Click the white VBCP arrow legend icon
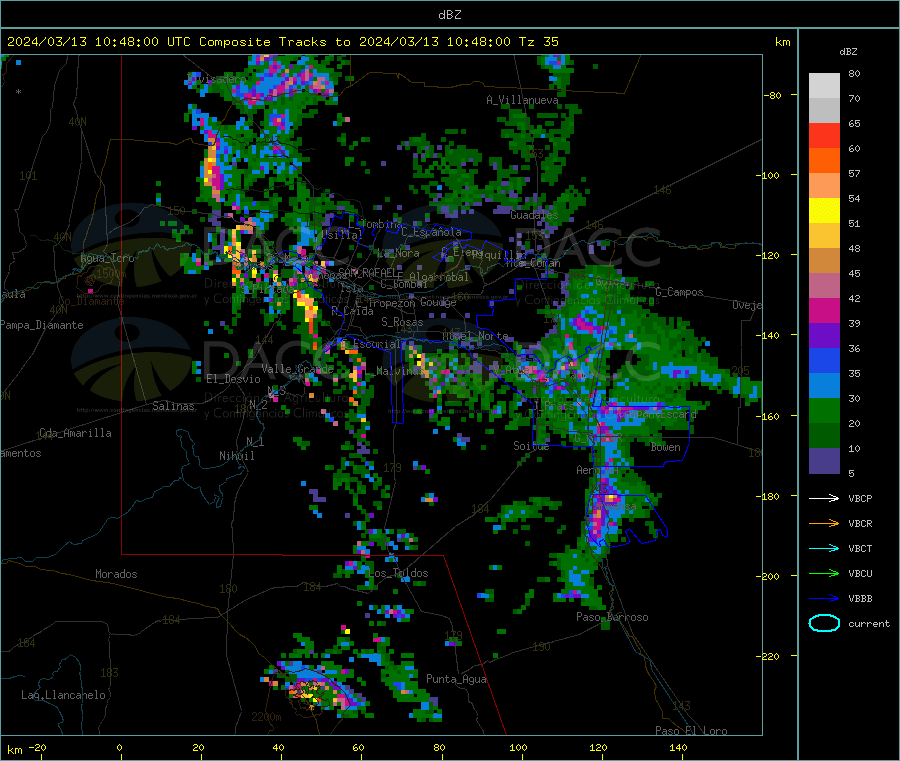 824,498
